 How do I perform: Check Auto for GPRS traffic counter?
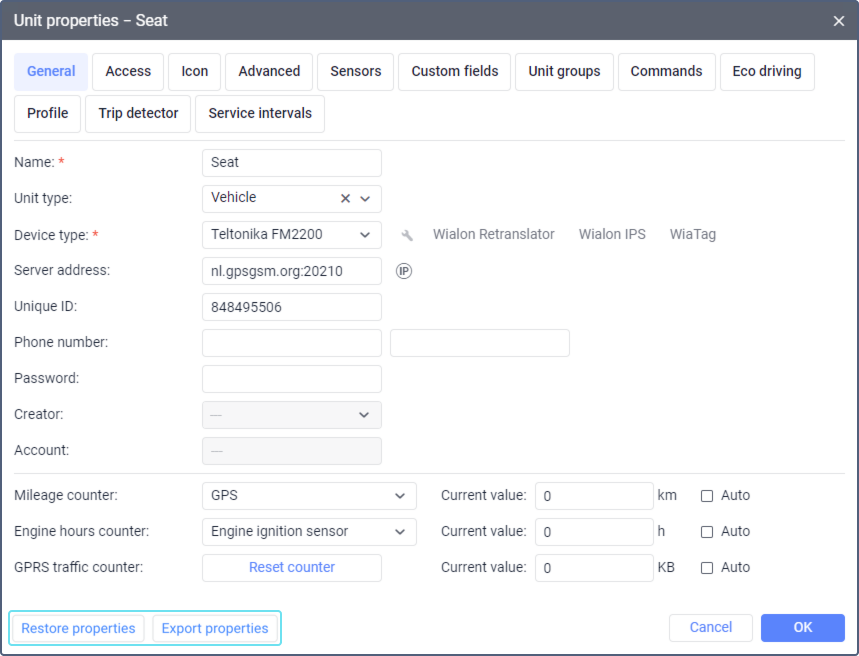coord(707,568)
